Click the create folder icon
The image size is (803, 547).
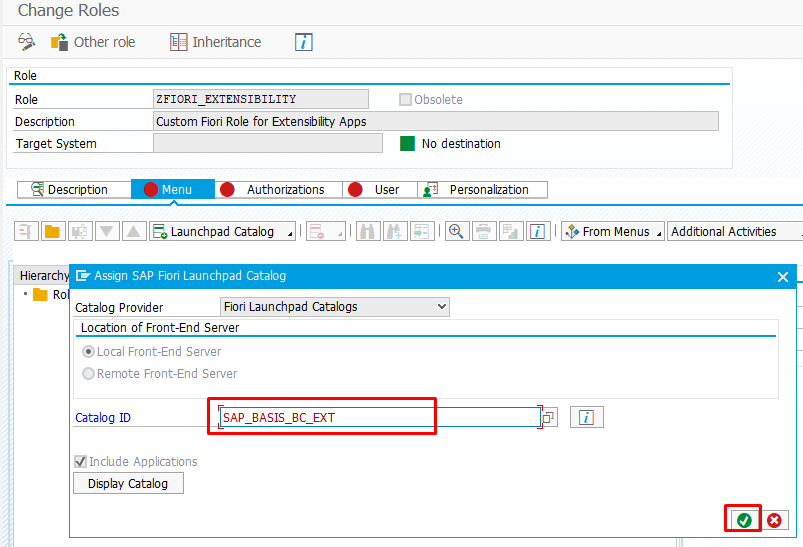pos(53,232)
